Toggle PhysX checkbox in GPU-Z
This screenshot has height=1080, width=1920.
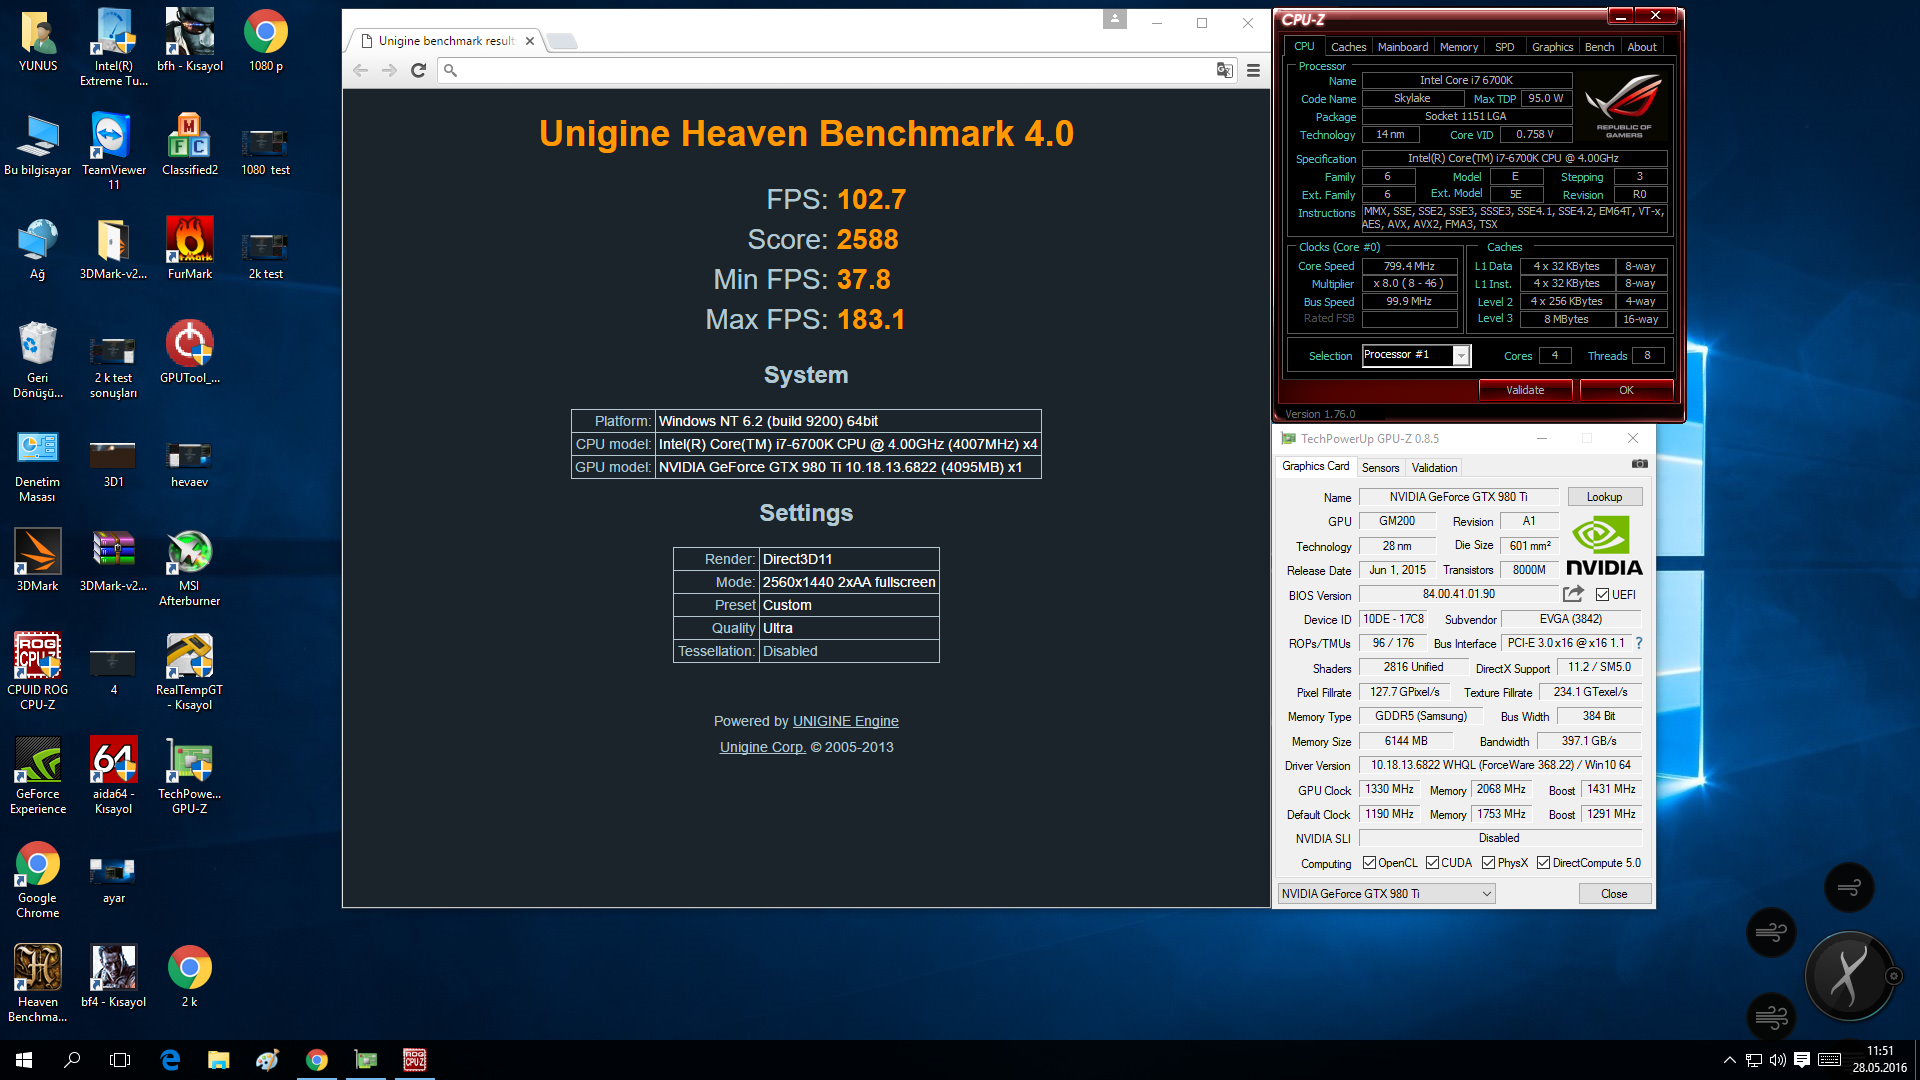(1488, 863)
